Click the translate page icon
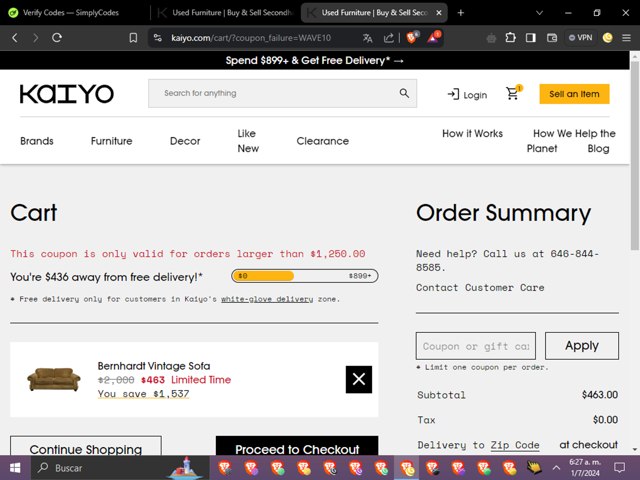Viewport: 640px width, 480px height. click(367, 38)
